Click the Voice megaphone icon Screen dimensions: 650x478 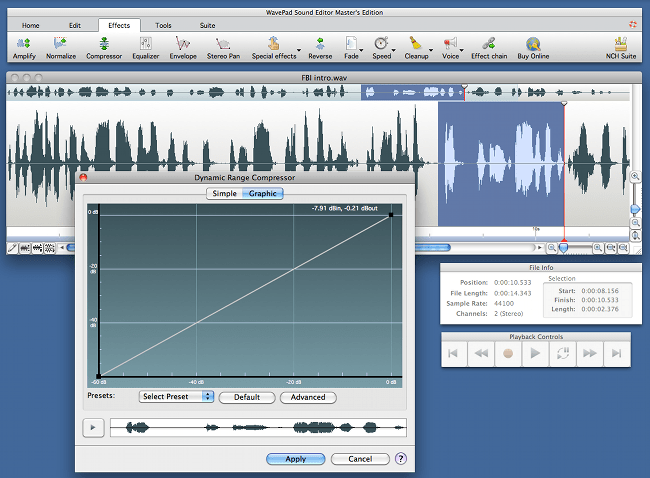pyautogui.click(x=450, y=43)
